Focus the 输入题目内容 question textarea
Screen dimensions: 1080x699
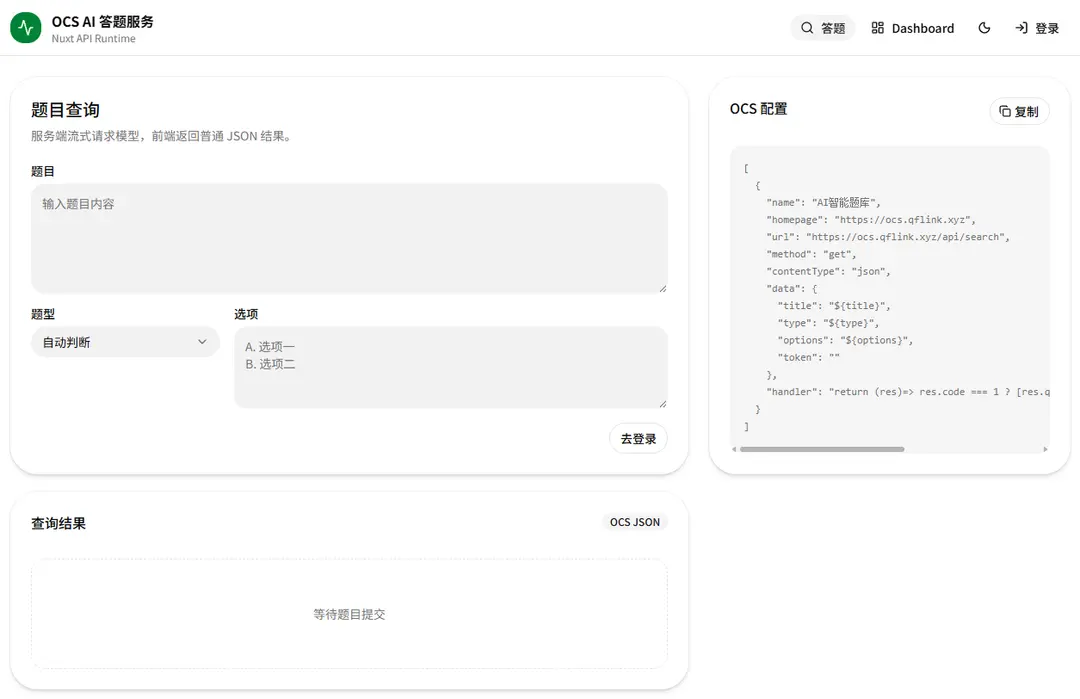pos(349,238)
